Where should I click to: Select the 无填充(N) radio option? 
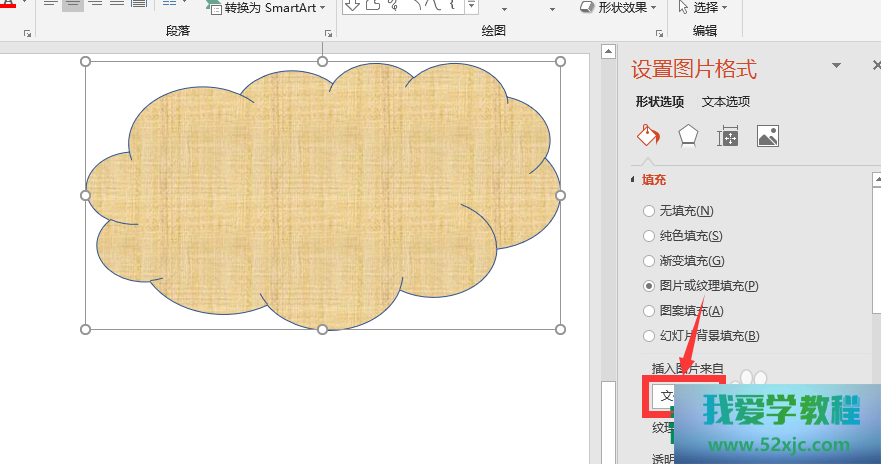[x=649, y=211]
